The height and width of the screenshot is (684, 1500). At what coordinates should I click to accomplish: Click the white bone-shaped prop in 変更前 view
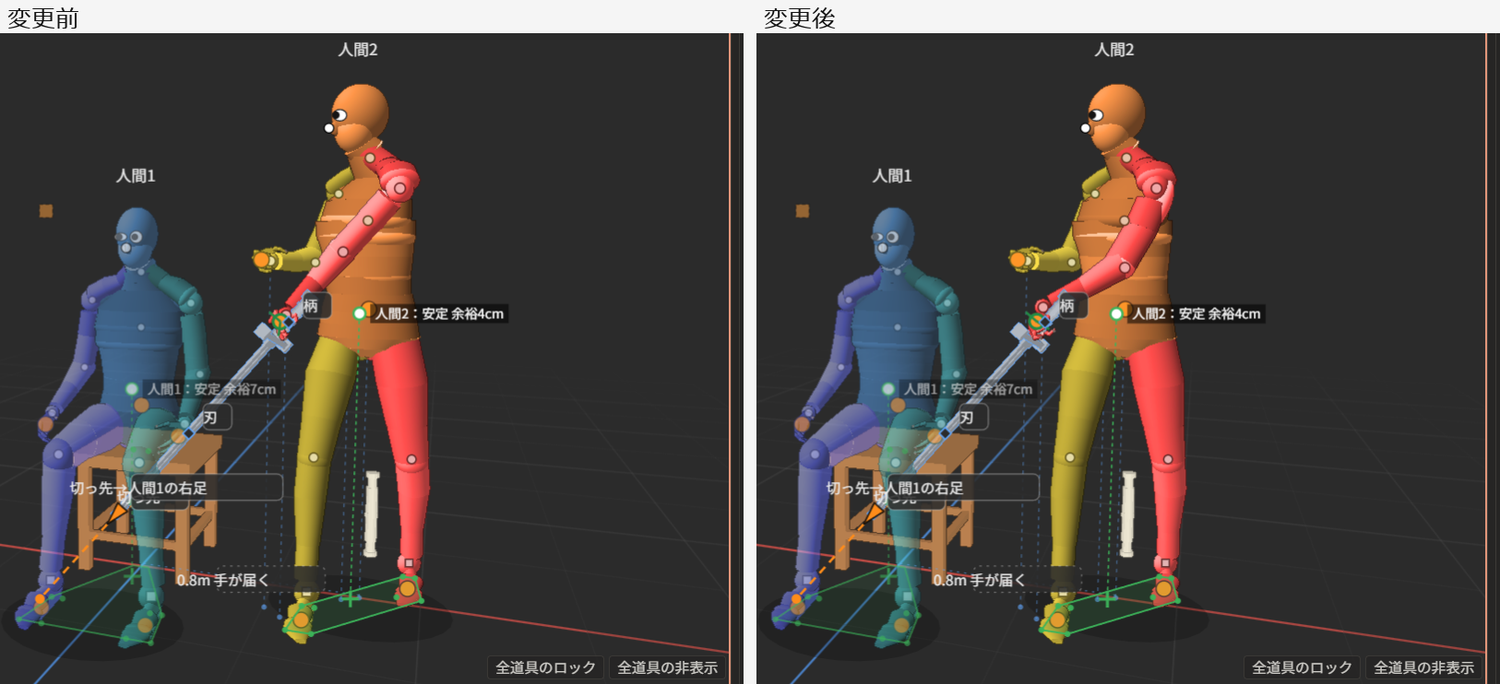(x=374, y=514)
